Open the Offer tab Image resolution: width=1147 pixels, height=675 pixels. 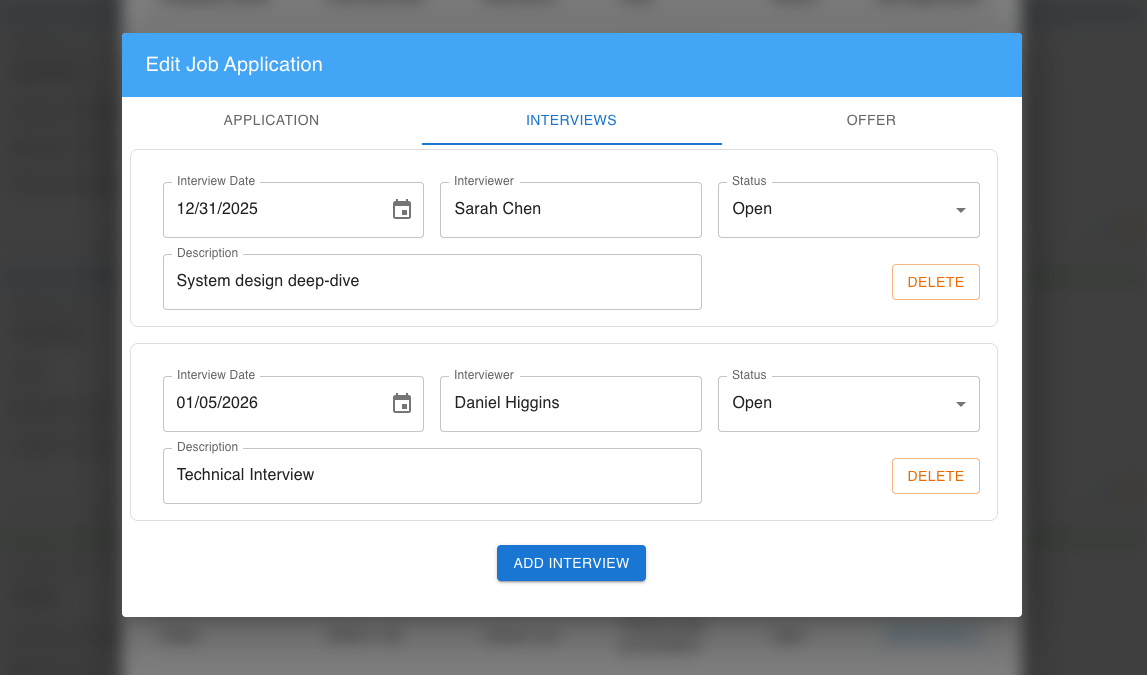(x=871, y=120)
